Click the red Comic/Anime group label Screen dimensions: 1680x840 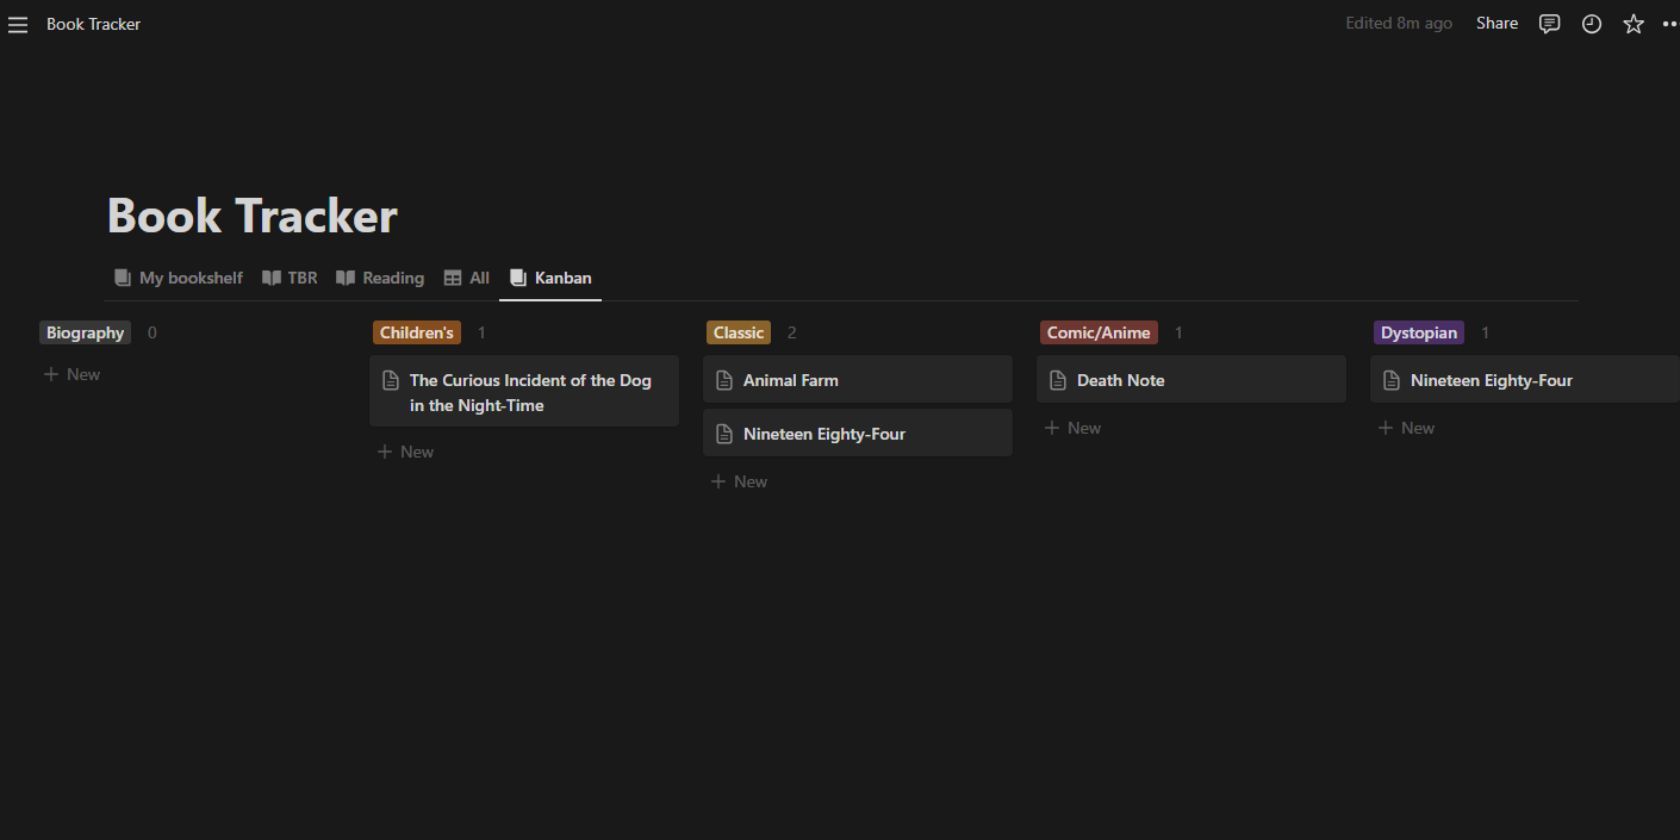coord(1098,333)
